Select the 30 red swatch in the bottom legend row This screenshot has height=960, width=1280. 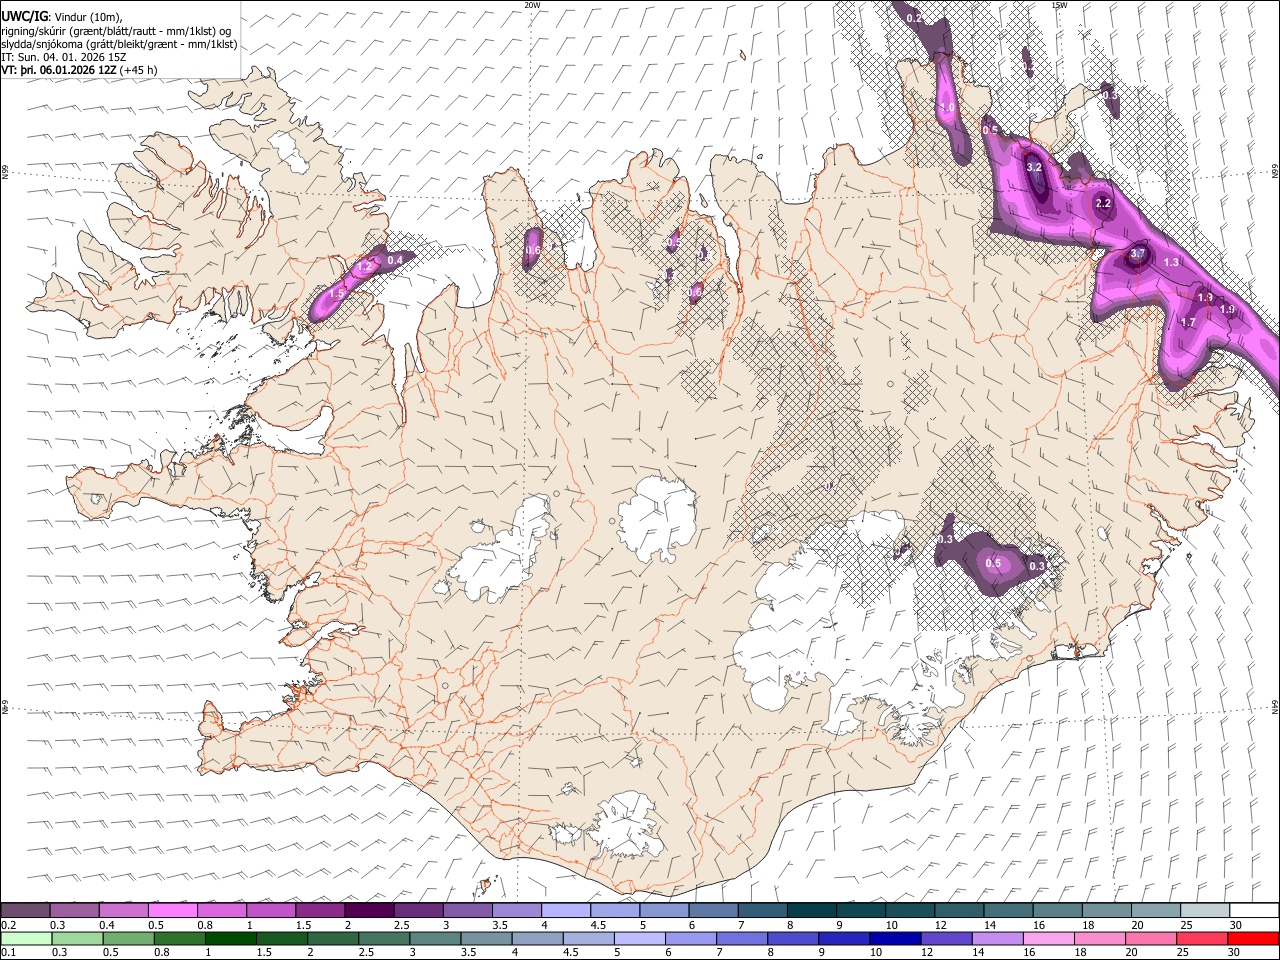click(x=1253, y=938)
